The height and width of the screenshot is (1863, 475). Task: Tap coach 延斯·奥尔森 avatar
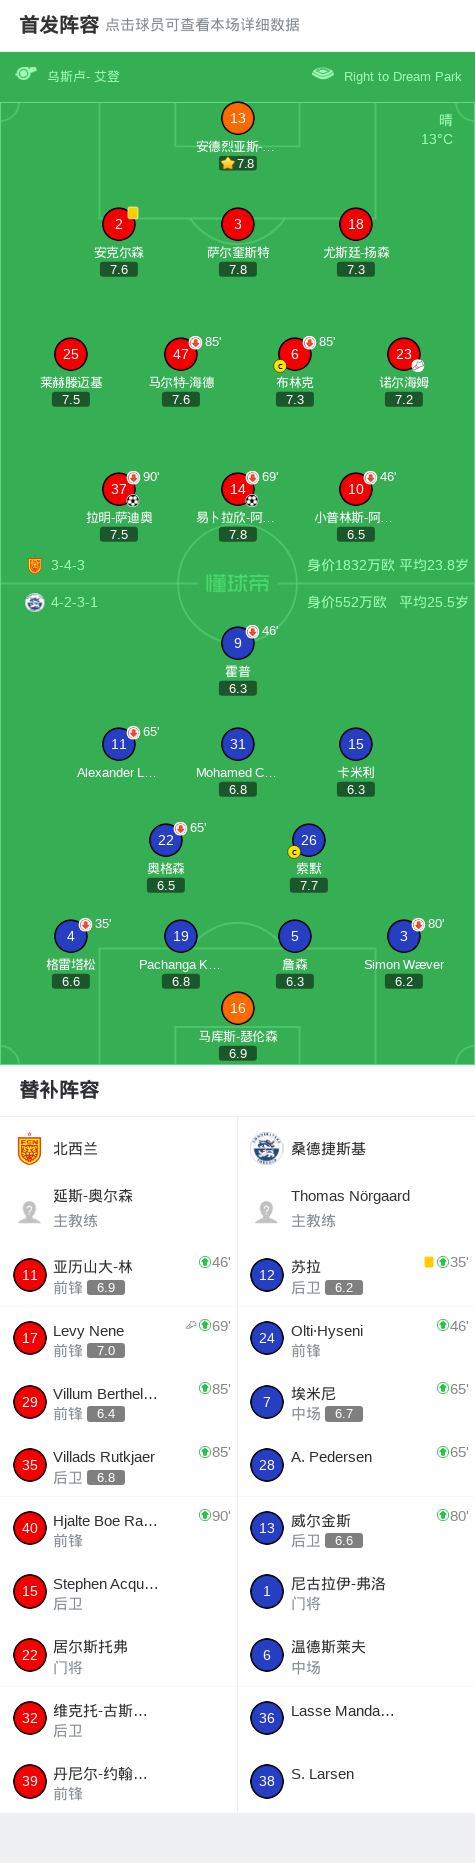tap(29, 1212)
